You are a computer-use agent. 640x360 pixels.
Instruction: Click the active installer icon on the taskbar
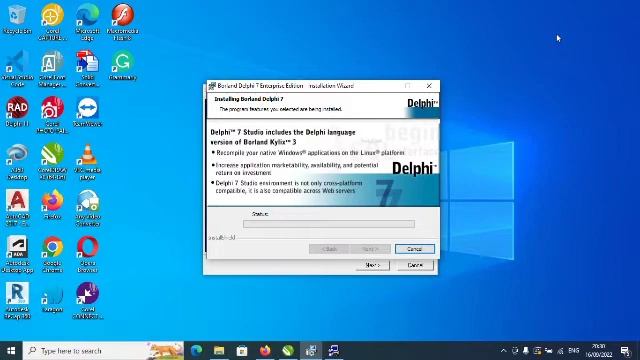311,351
